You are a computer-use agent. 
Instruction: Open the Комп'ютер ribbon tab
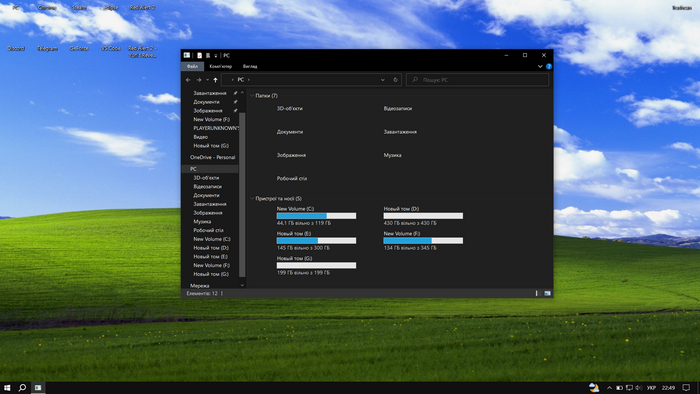[221, 66]
